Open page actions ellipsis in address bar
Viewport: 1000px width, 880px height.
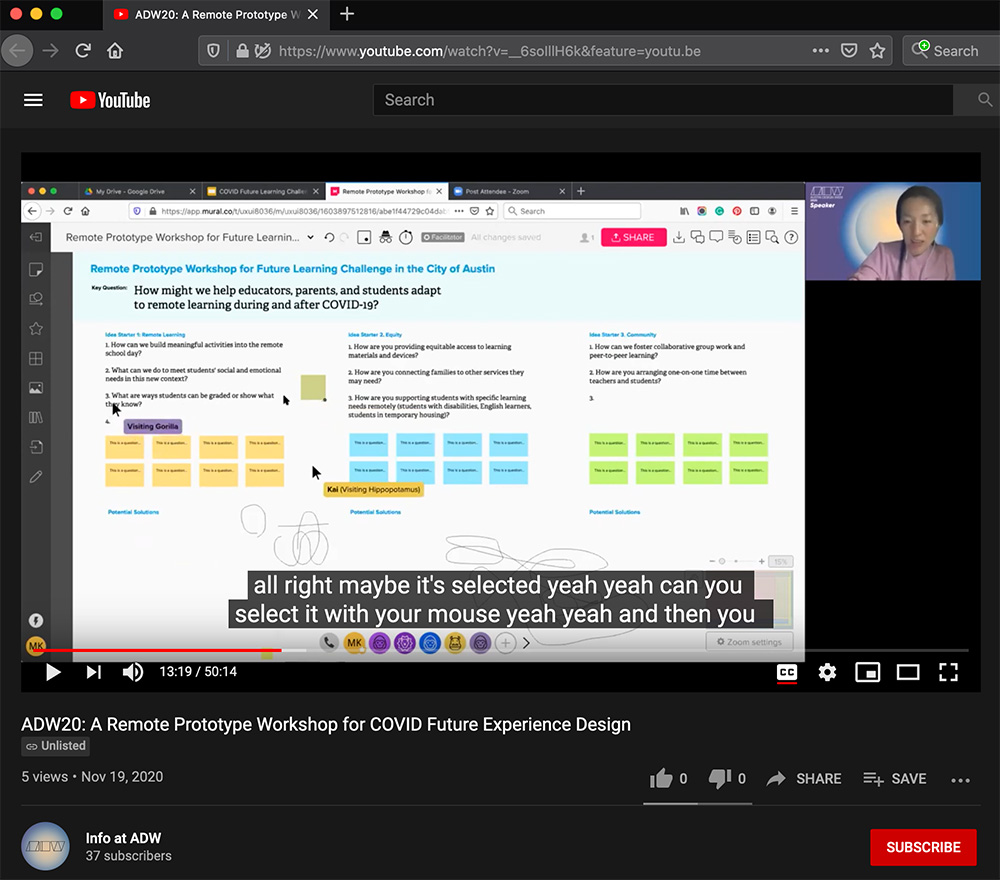pos(821,50)
